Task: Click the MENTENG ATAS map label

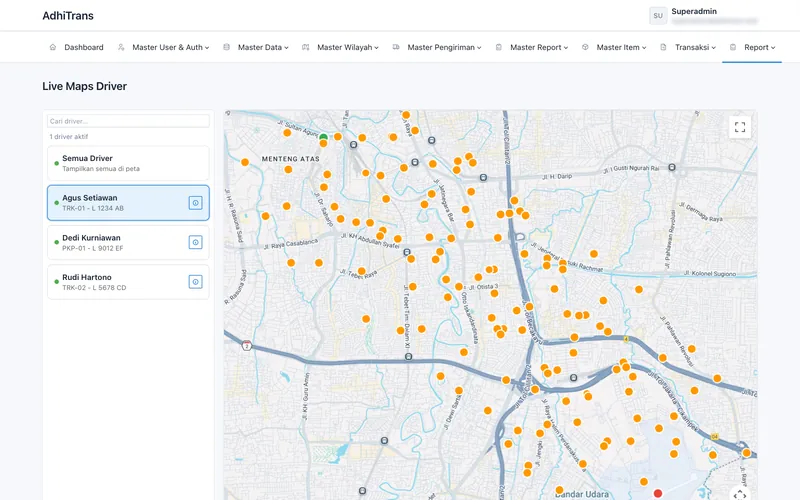Action: click(x=291, y=159)
